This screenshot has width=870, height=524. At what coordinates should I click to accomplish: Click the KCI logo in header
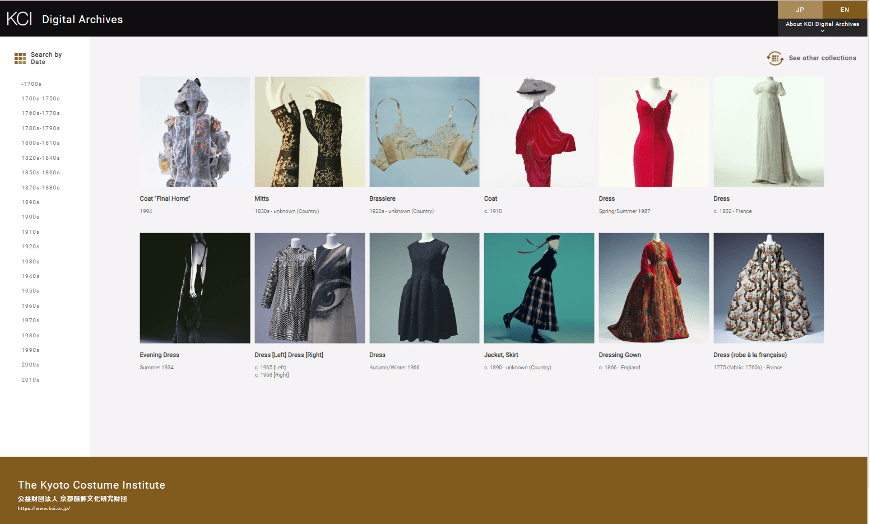[x=20, y=18]
